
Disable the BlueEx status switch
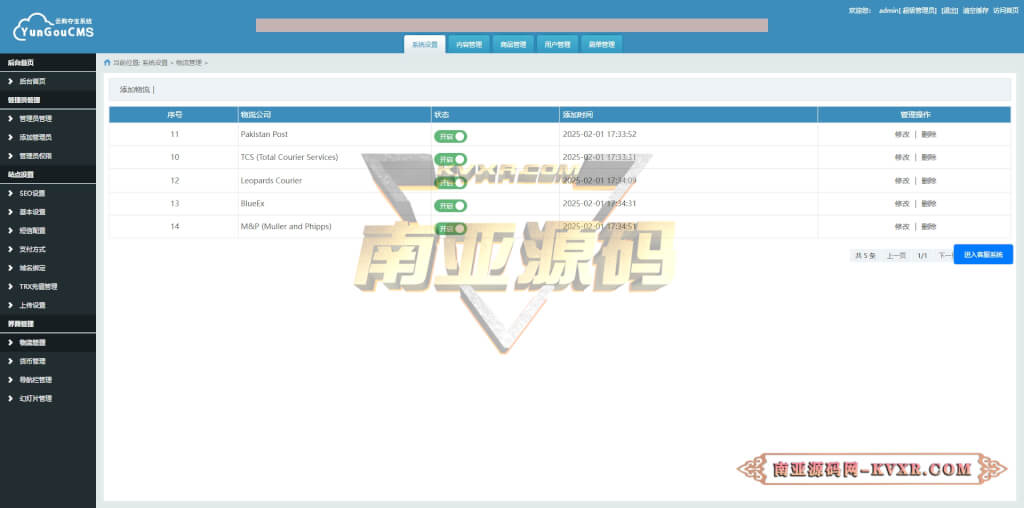pos(451,206)
